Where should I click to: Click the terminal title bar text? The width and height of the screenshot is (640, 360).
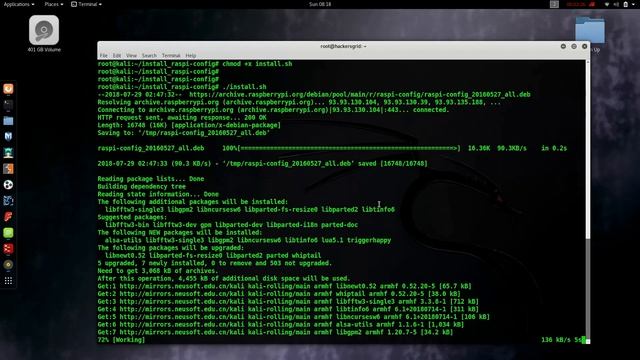click(x=343, y=47)
